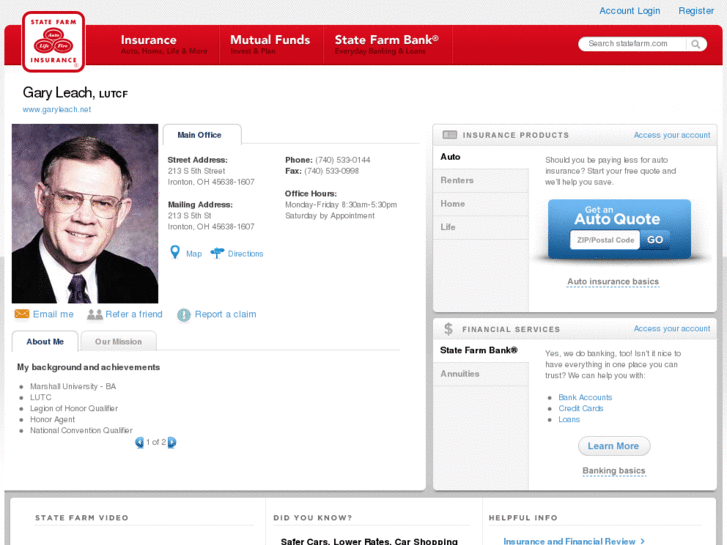Click the Report a claim link

coord(225,314)
